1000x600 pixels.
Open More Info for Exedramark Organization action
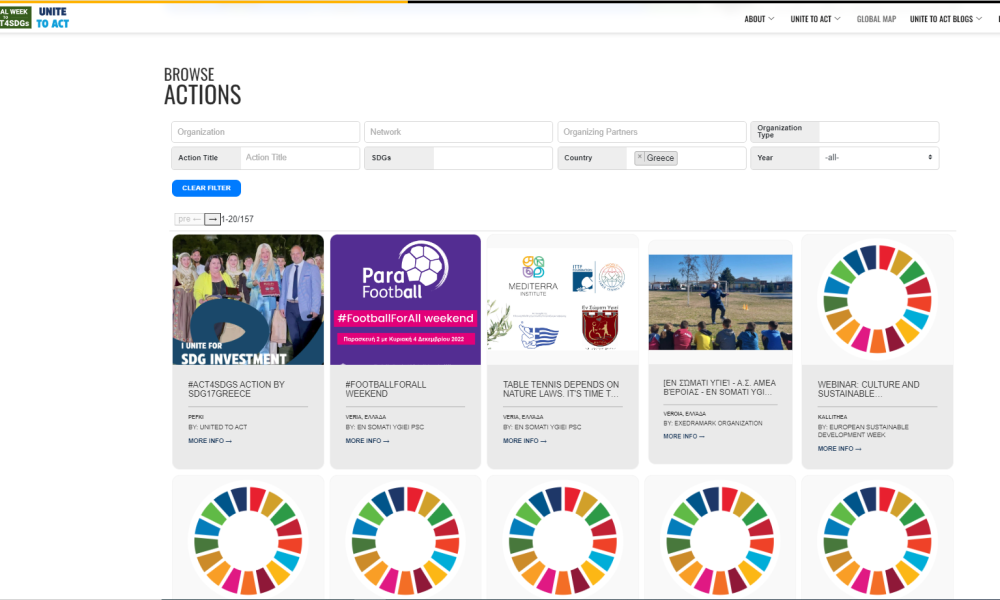pyautogui.click(x=684, y=437)
